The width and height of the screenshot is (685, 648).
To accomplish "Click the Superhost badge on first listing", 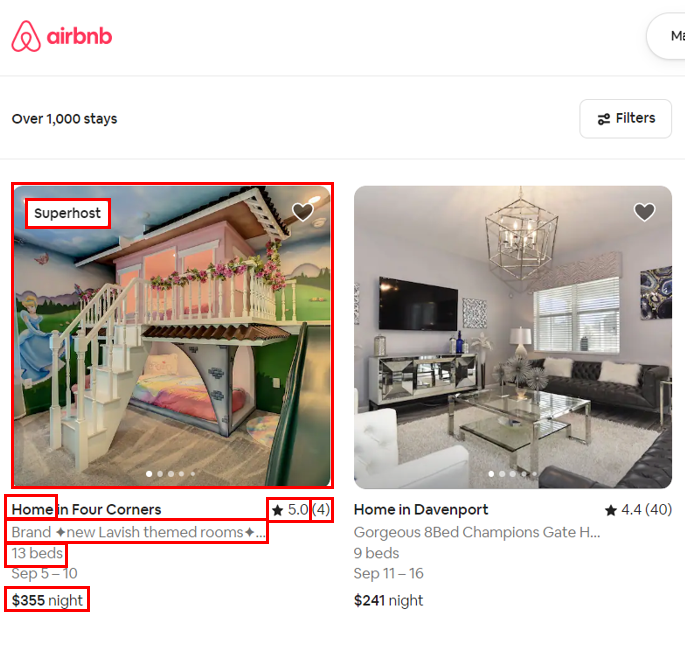I will [x=68, y=213].
